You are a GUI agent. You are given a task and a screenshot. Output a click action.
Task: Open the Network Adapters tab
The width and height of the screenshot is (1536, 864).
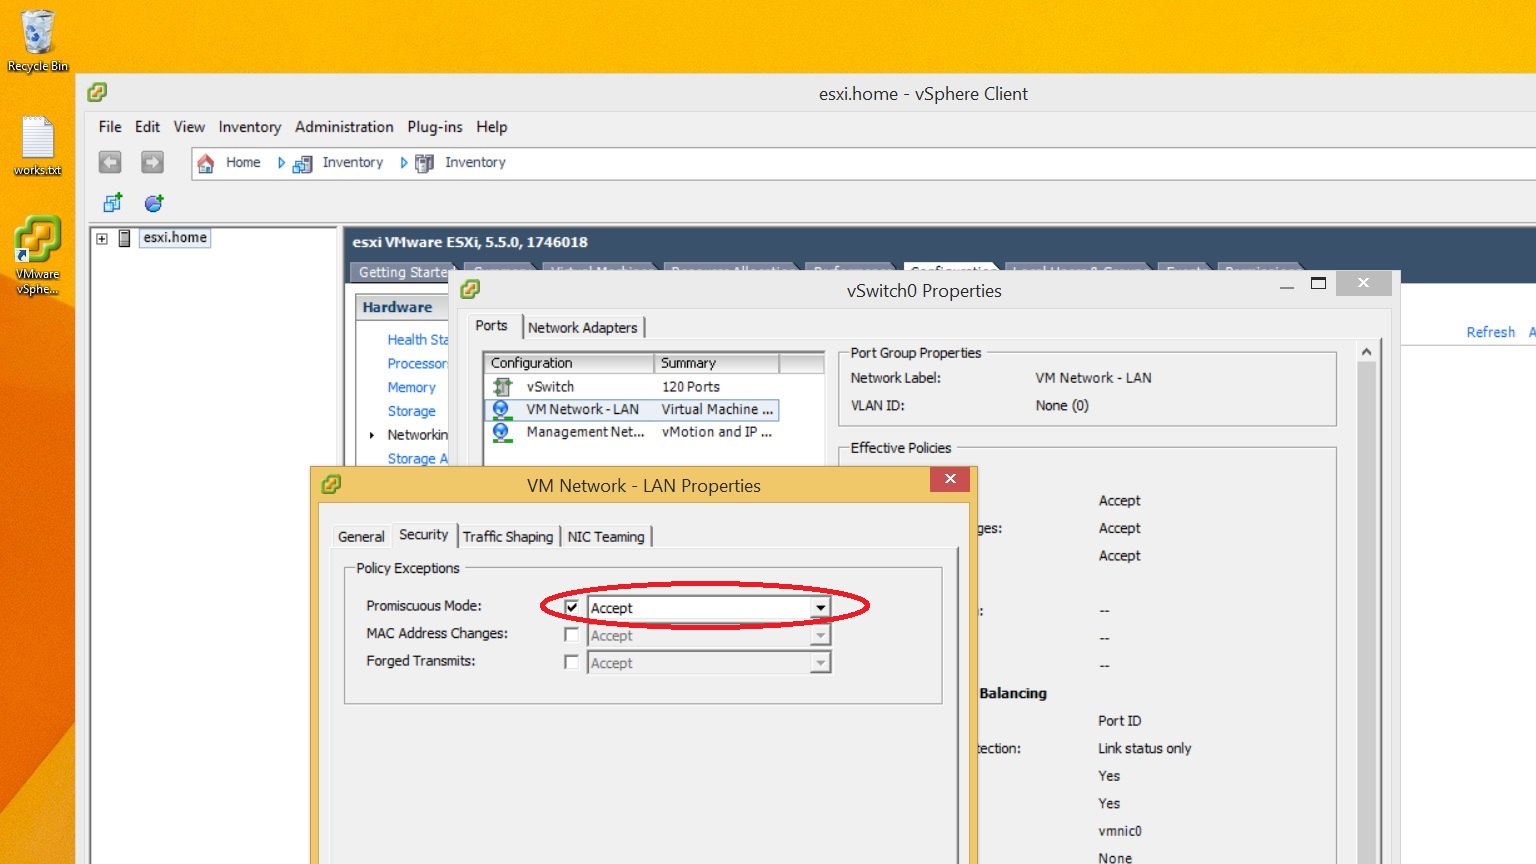pyautogui.click(x=583, y=328)
